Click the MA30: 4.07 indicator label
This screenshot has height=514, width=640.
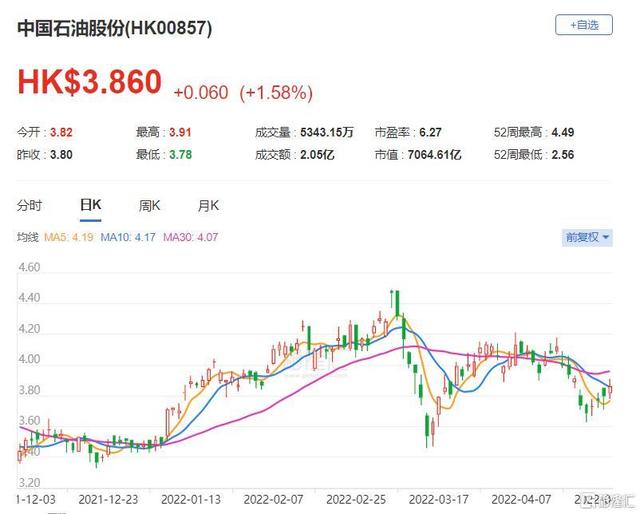pyautogui.click(x=191, y=237)
